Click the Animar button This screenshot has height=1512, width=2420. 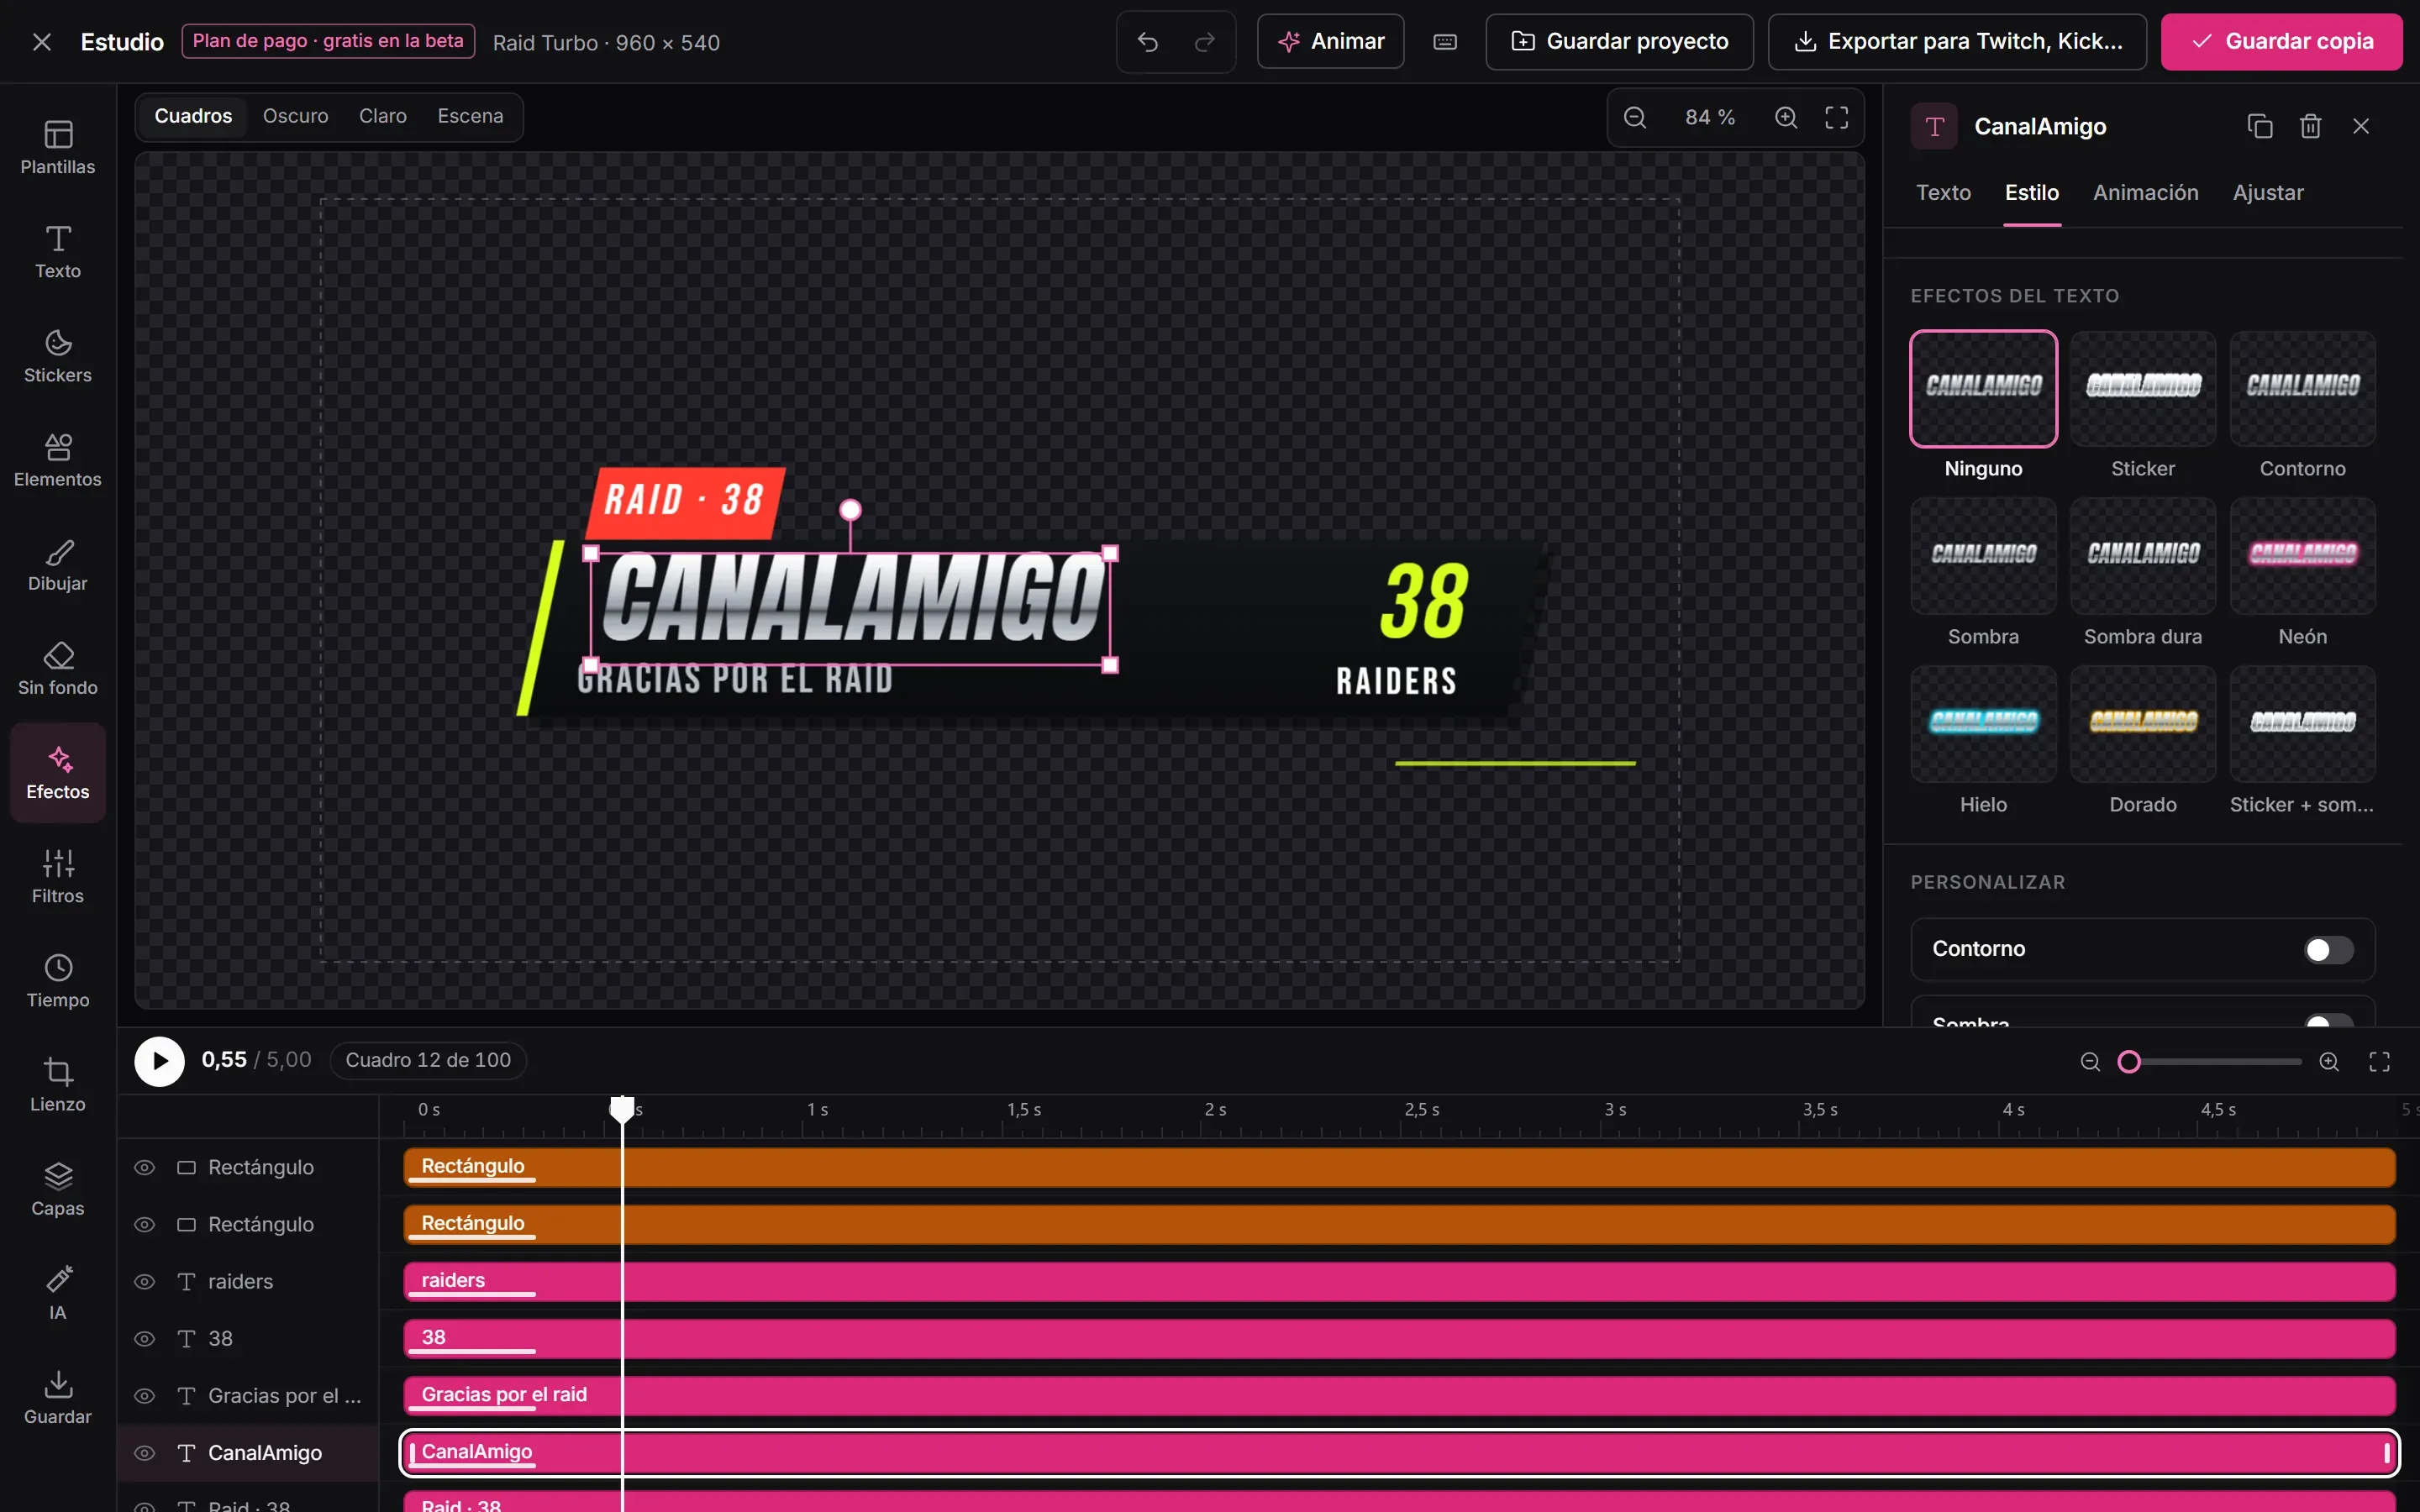[1330, 42]
